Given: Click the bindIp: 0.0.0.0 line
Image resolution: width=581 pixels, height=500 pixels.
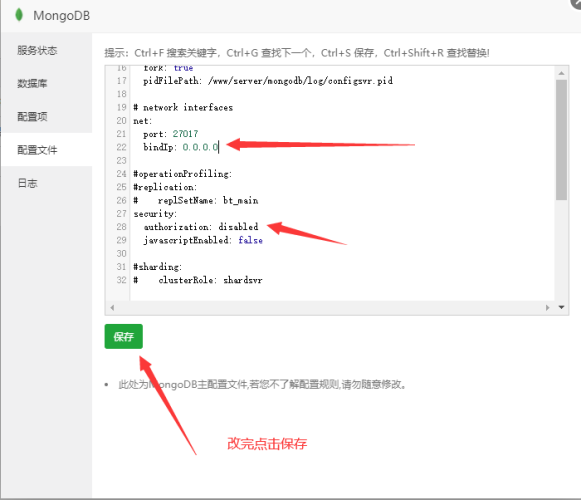Looking at the screenshot, I should click(181, 147).
